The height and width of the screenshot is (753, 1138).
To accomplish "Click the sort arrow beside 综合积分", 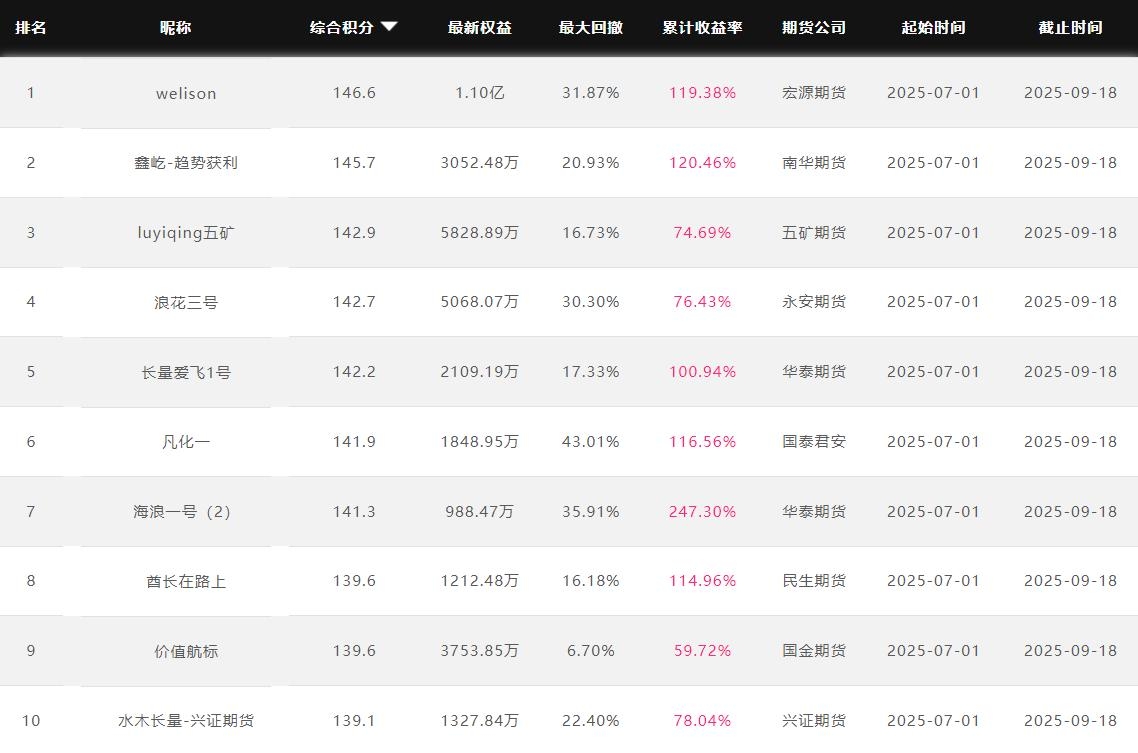I will (389, 27).
